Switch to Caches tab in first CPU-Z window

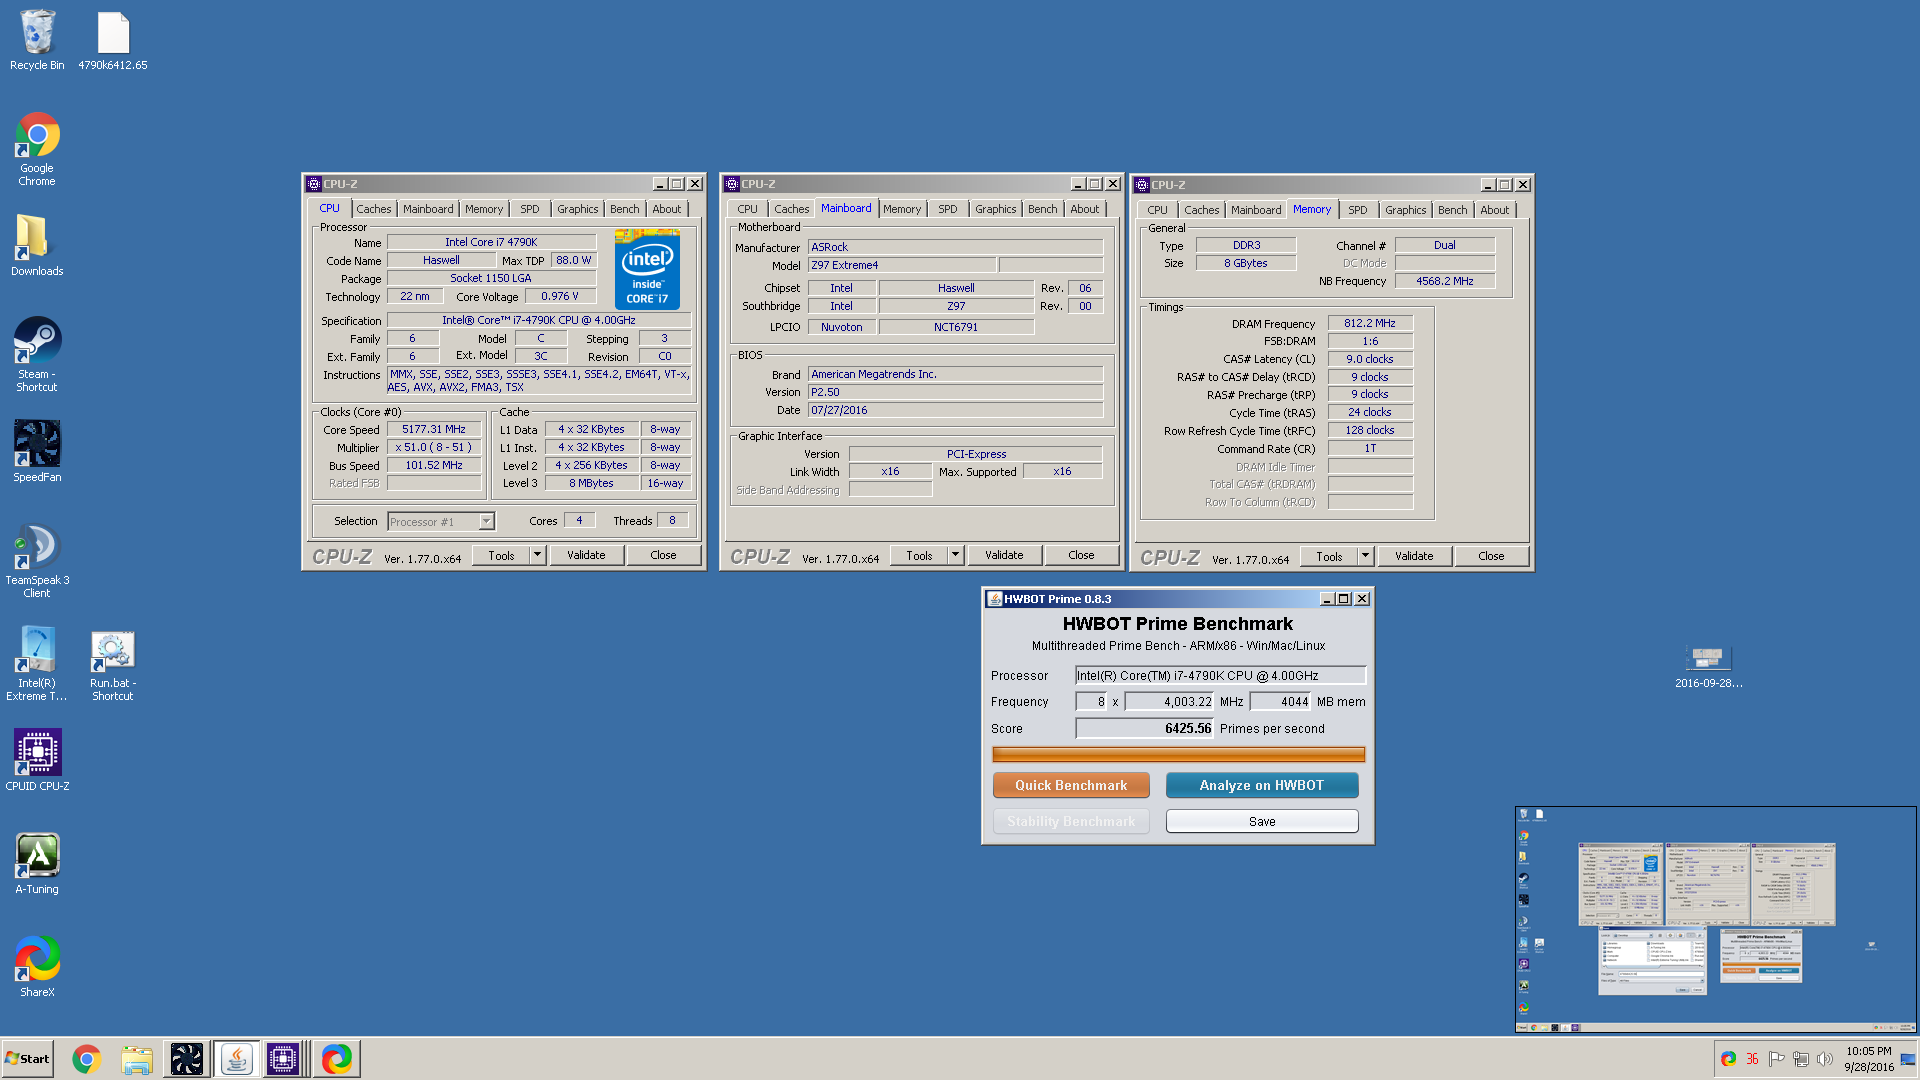click(373, 209)
